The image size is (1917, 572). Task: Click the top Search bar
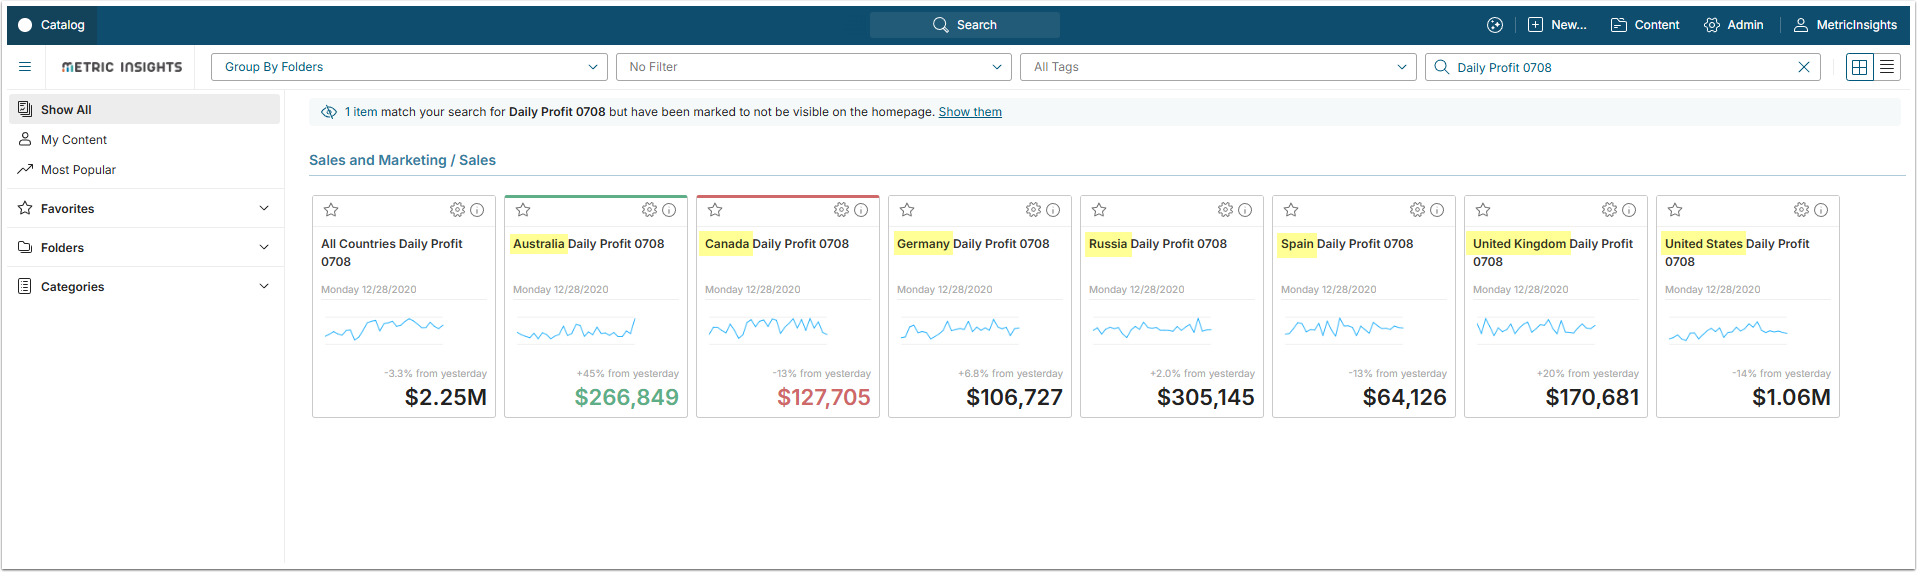click(965, 25)
